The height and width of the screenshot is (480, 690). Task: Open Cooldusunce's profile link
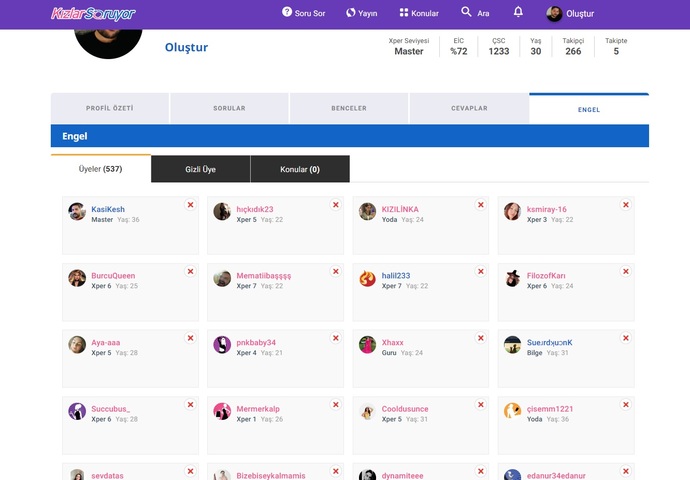tap(405, 409)
